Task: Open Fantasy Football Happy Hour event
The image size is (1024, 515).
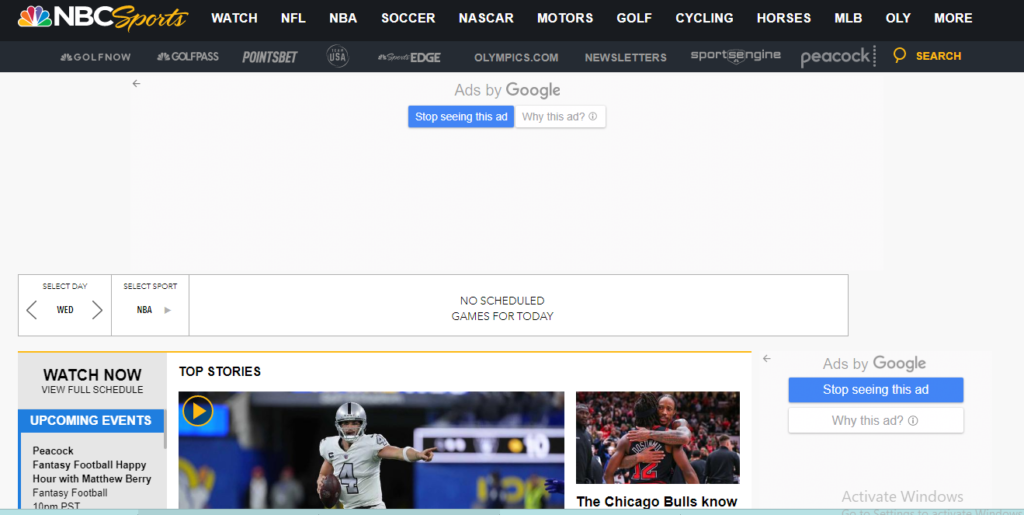Action: 91,472
